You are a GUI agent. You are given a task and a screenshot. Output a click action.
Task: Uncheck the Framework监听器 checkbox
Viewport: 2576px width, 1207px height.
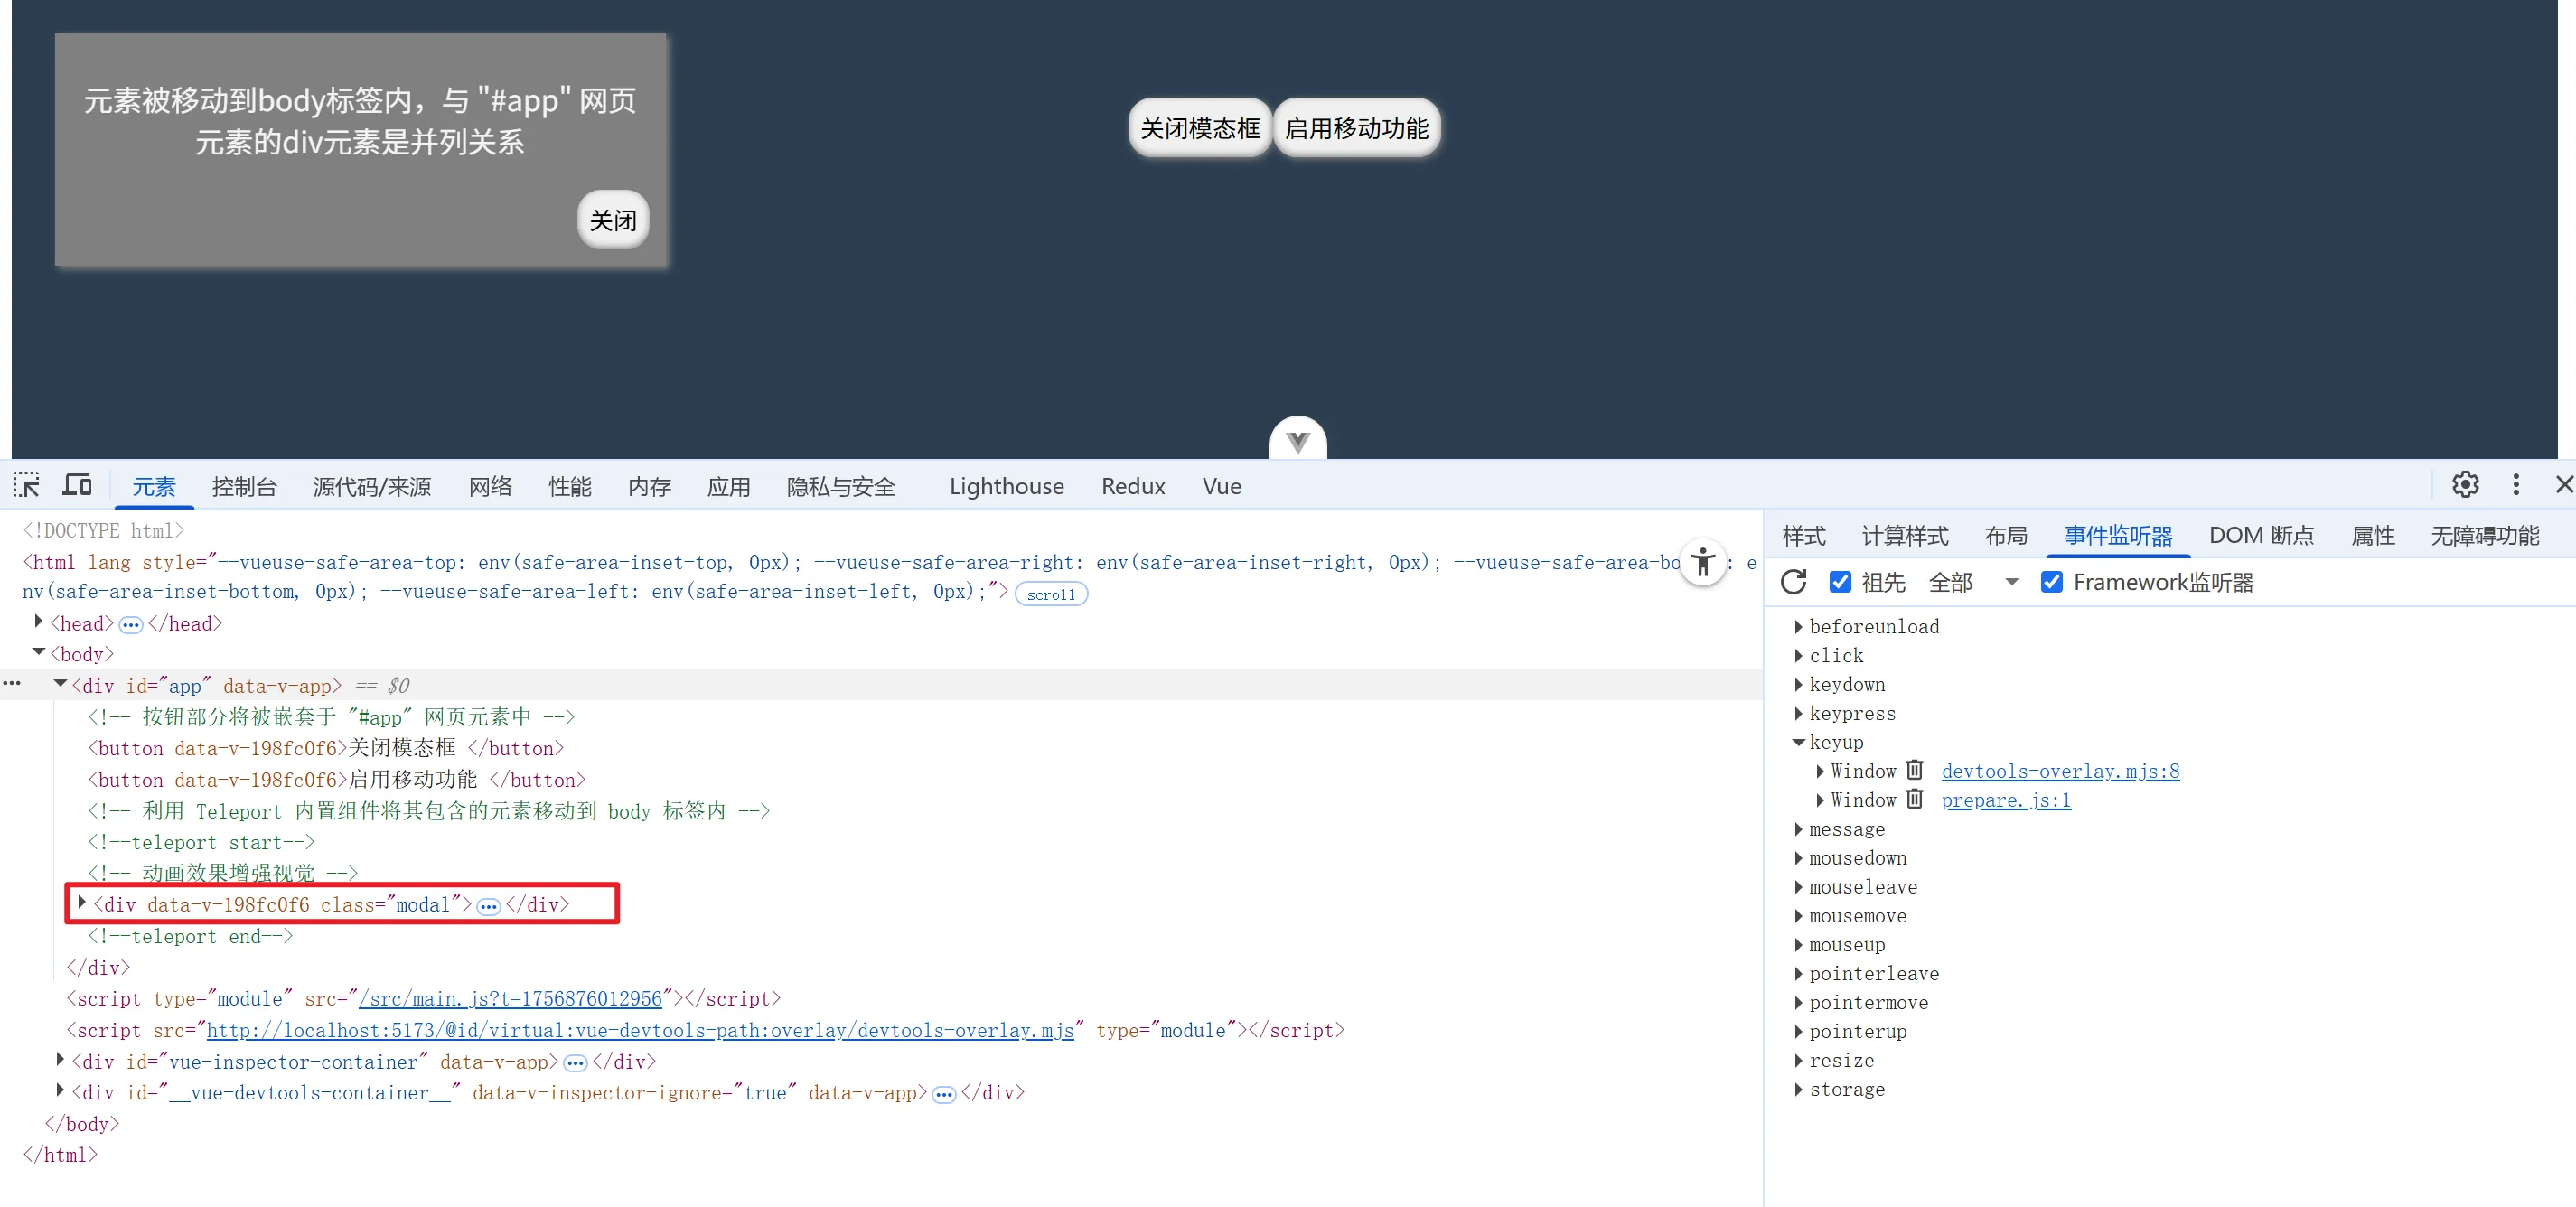[2051, 582]
